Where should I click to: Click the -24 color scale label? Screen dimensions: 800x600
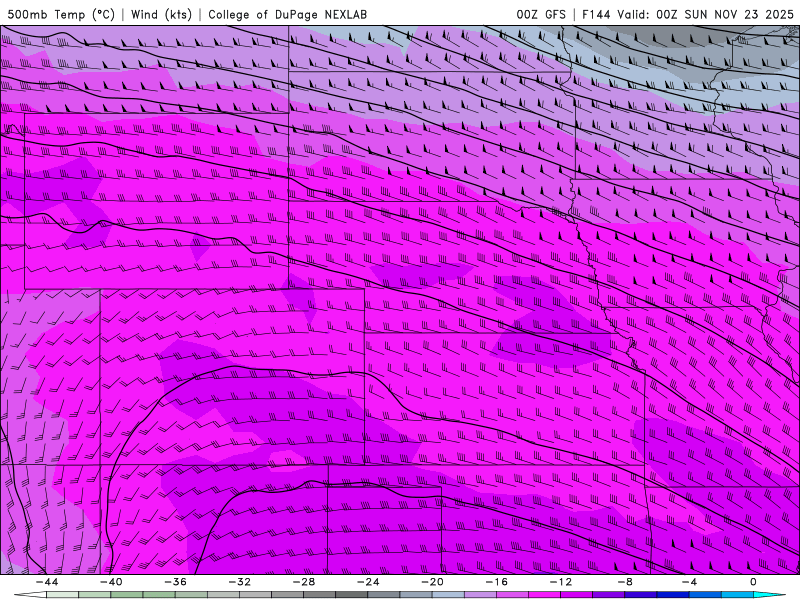368,582
